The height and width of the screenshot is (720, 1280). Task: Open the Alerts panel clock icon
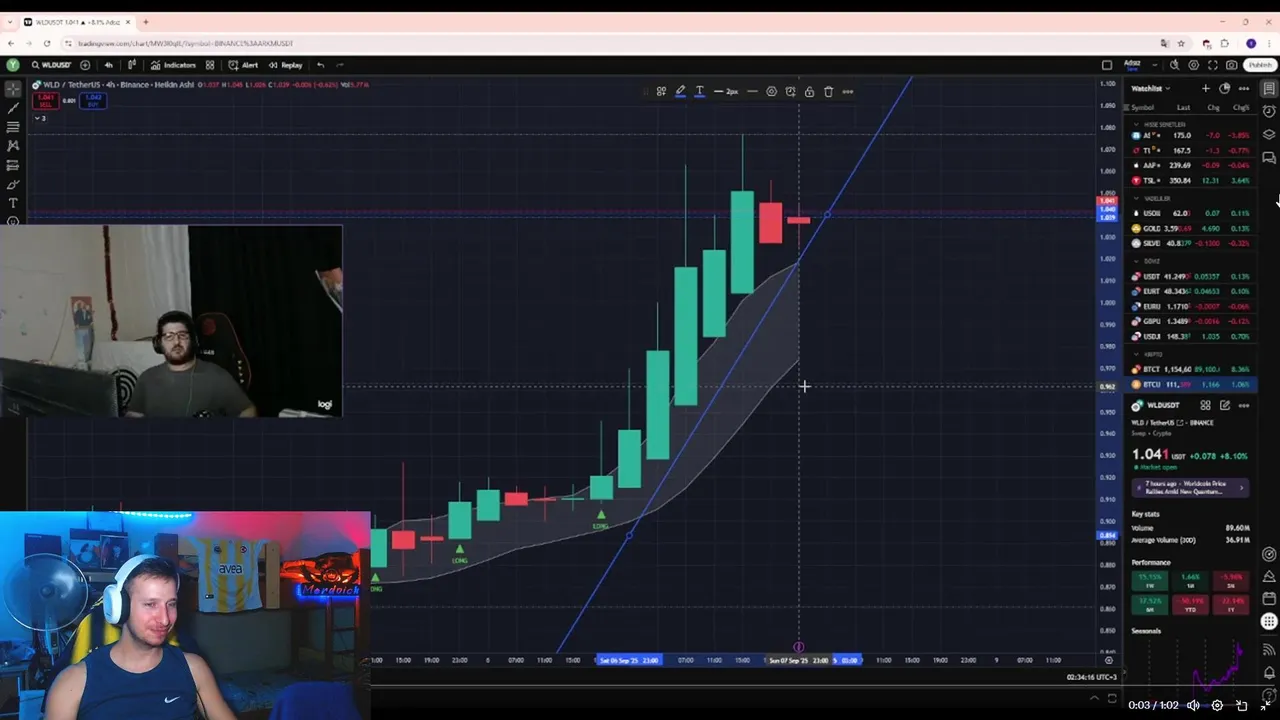pyautogui.click(x=1269, y=111)
